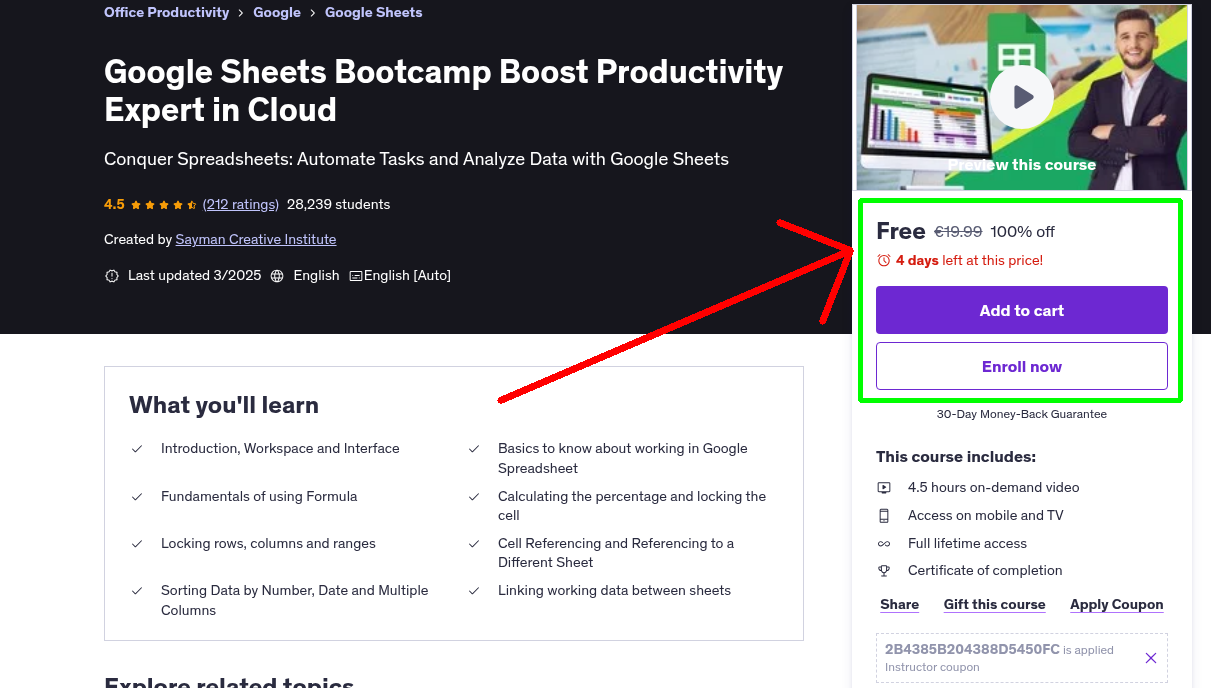Click Access on mobile and TV text
Screen dimensions: 1211x688
point(986,515)
